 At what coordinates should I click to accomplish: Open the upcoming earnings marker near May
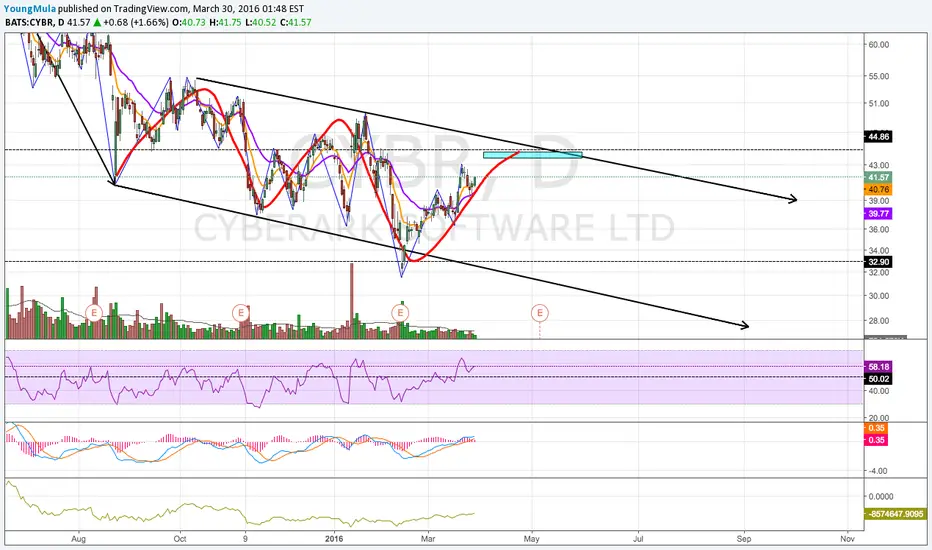pyautogui.click(x=539, y=312)
